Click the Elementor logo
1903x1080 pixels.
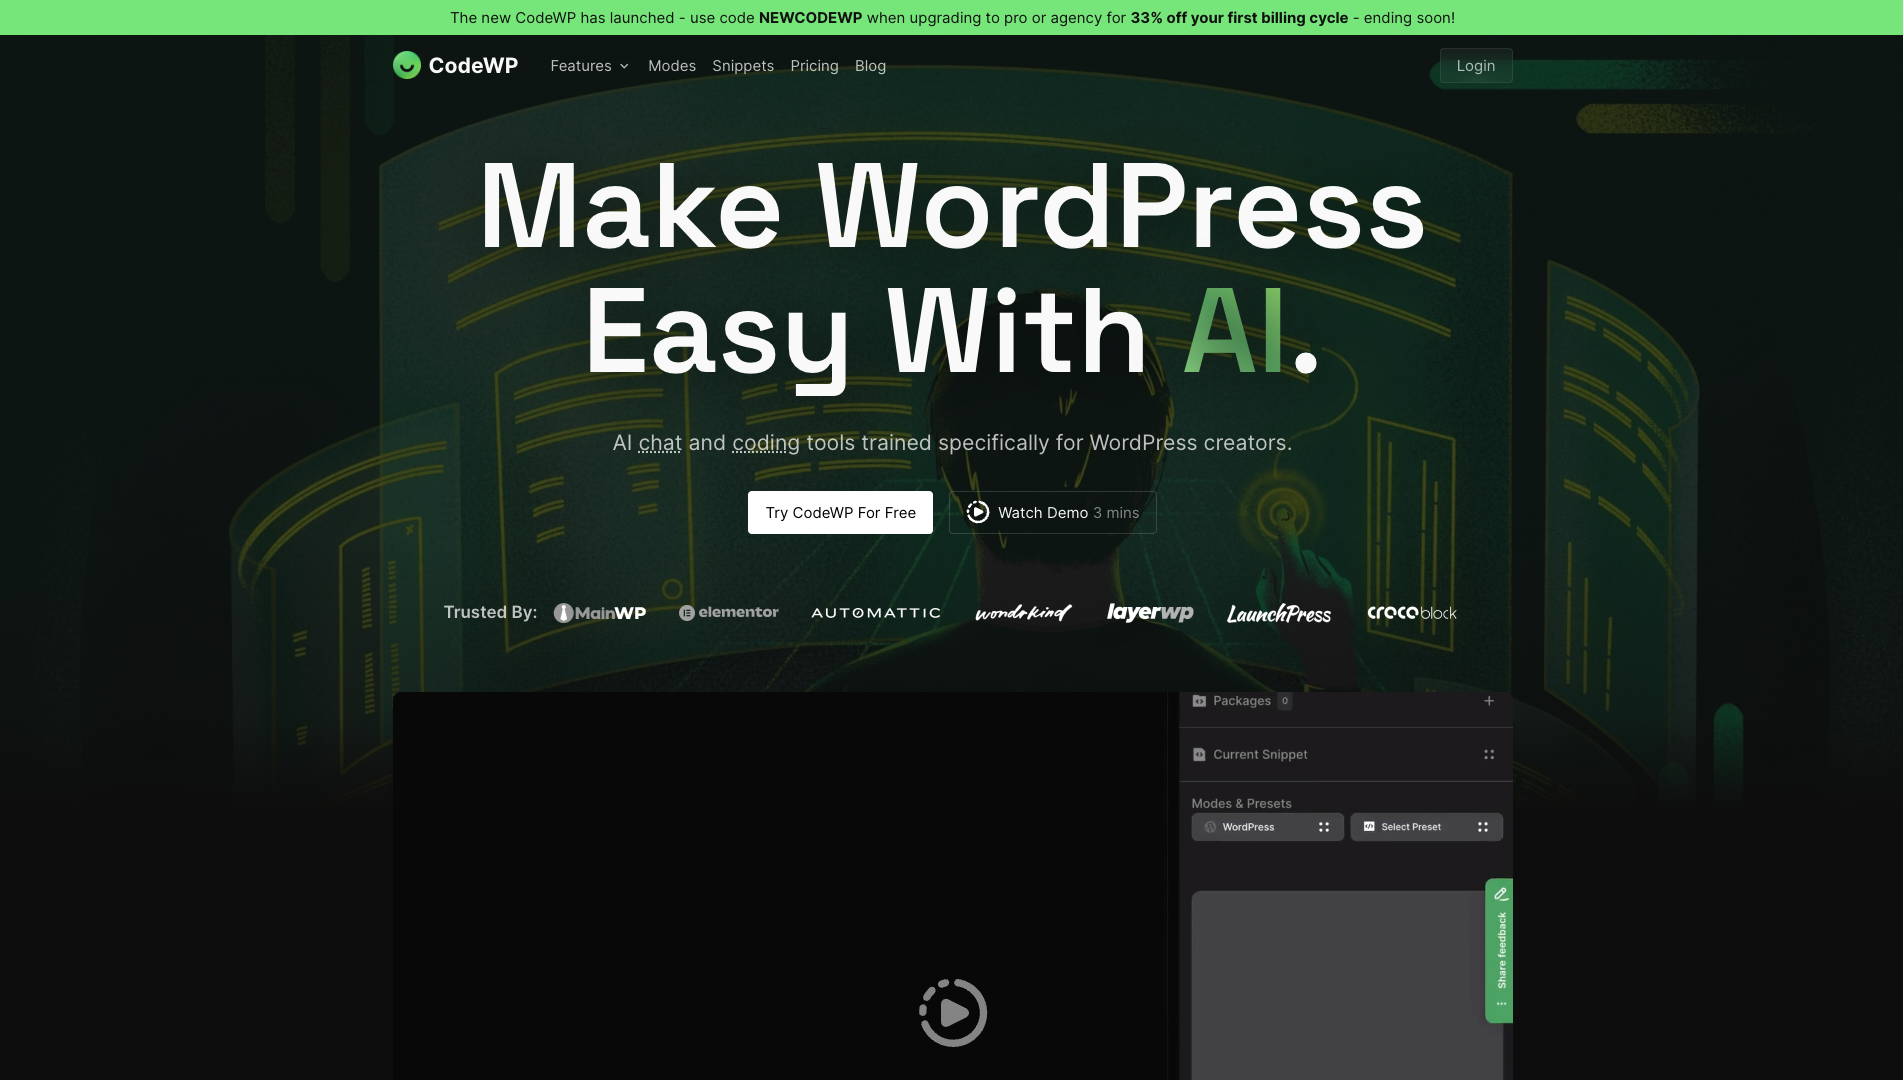(728, 612)
